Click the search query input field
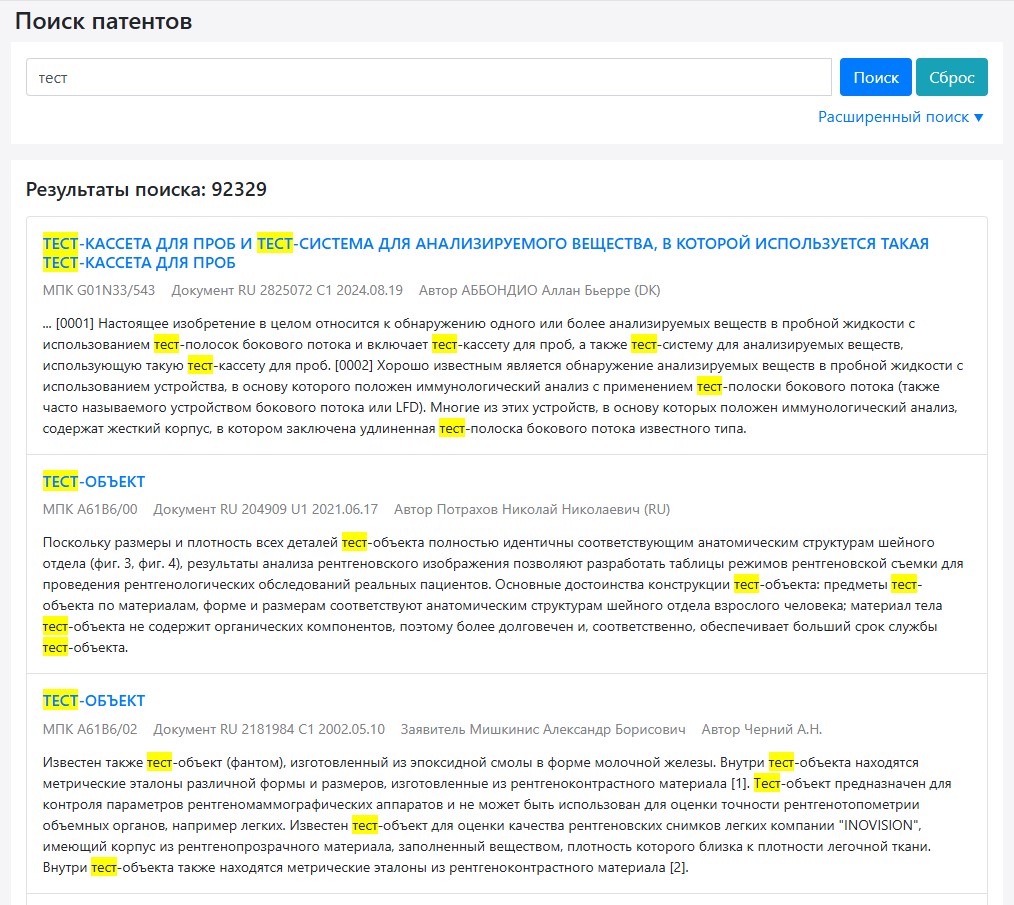Viewport: 1014px width, 905px height. tap(428, 77)
